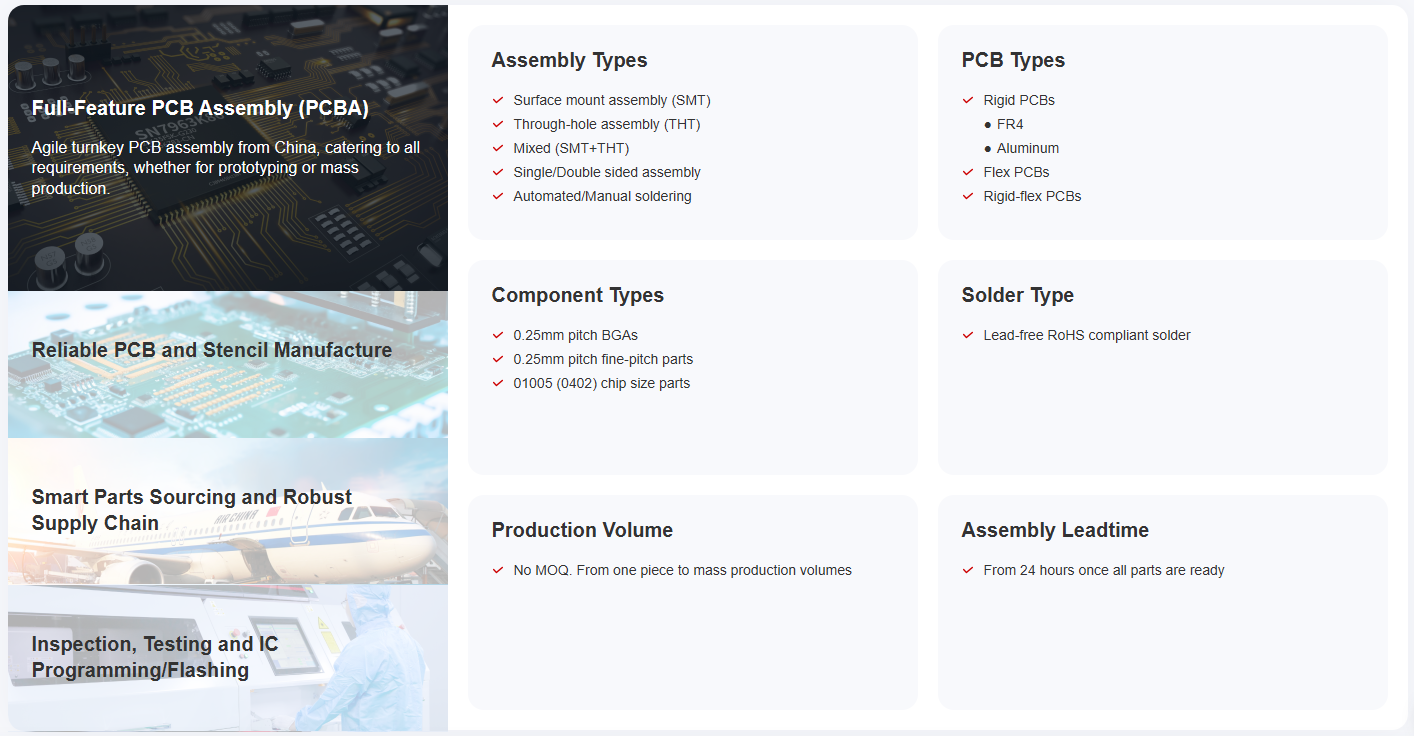Click the Aluminum bullet item
Screen dimensions: 1414x736
tap(1027, 148)
